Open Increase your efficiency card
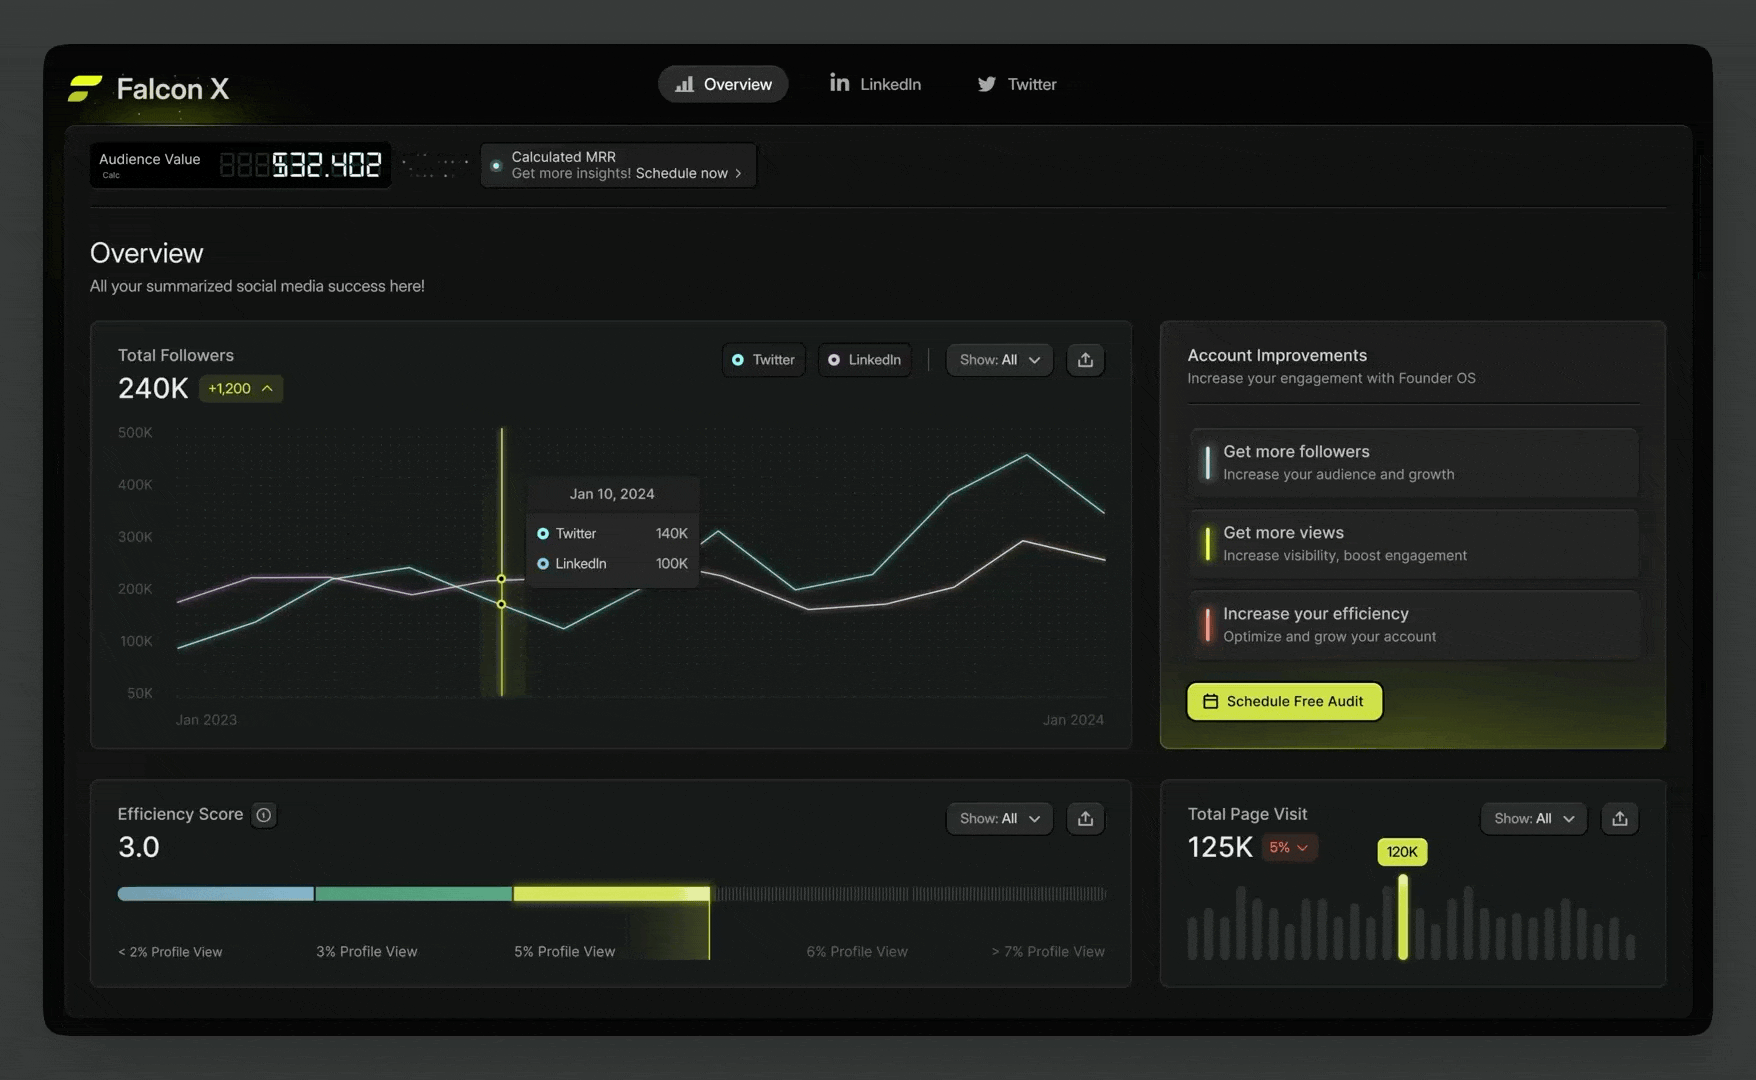Image resolution: width=1756 pixels, height=1080 pixels. [1414, 625]
